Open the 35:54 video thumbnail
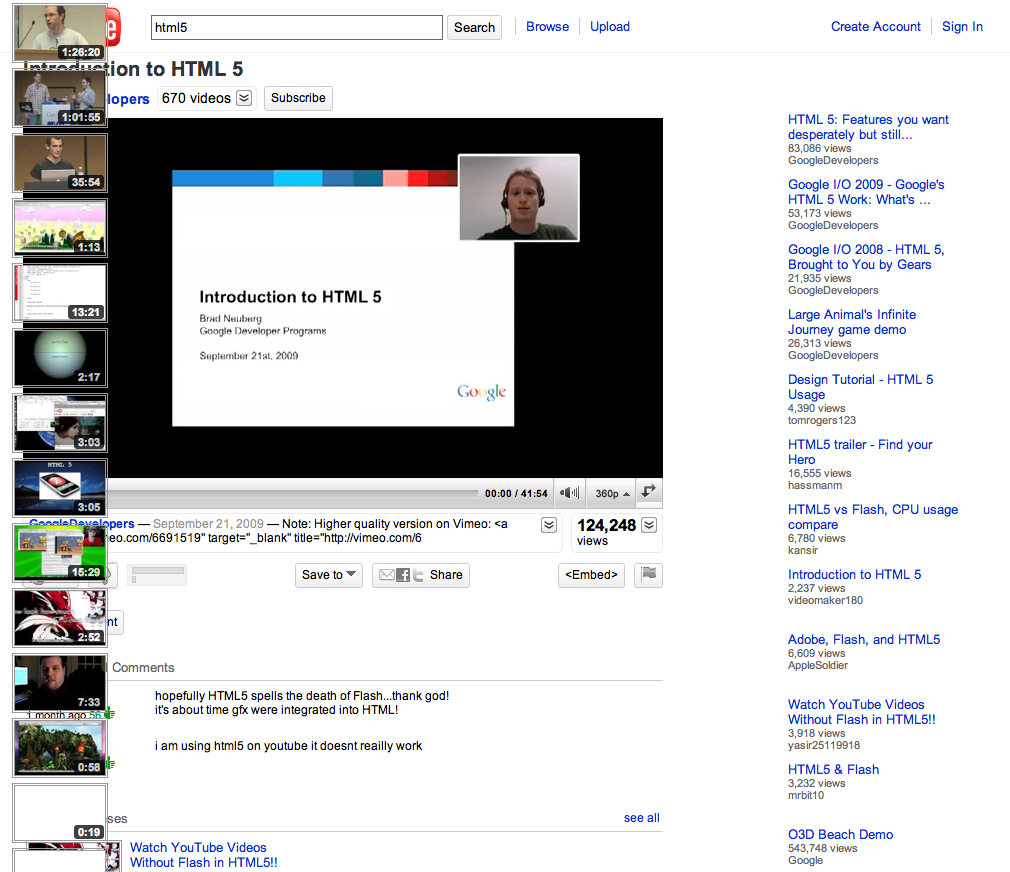This screenshot has height=872, width=1010. coord(60,163)
